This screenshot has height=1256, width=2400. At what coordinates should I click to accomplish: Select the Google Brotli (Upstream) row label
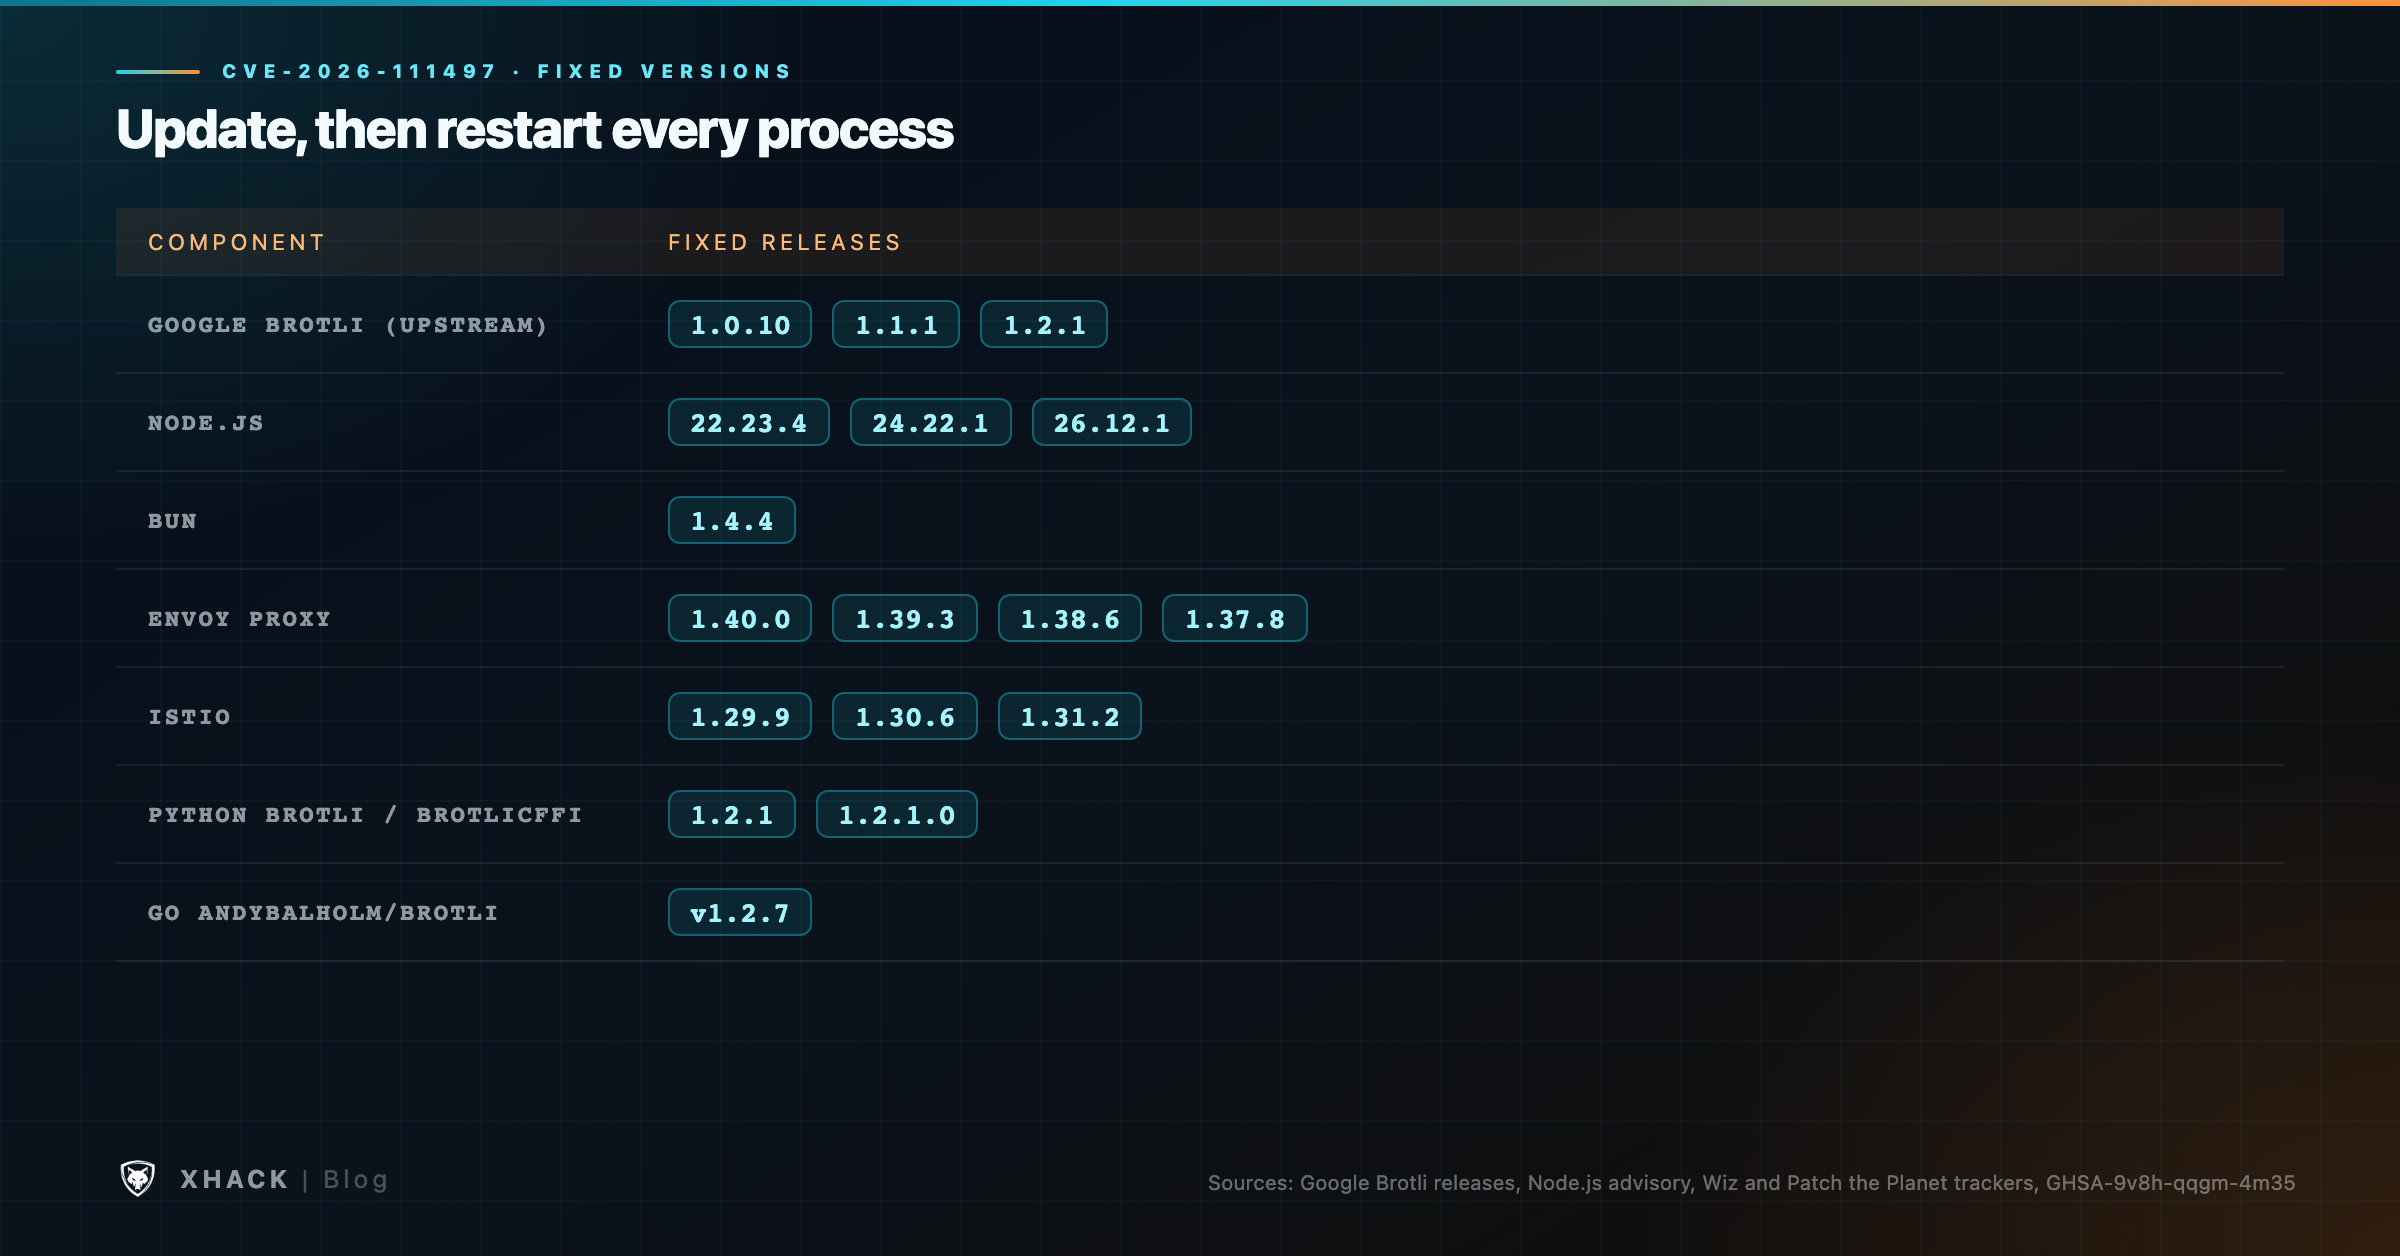click(x=348, y=325)
